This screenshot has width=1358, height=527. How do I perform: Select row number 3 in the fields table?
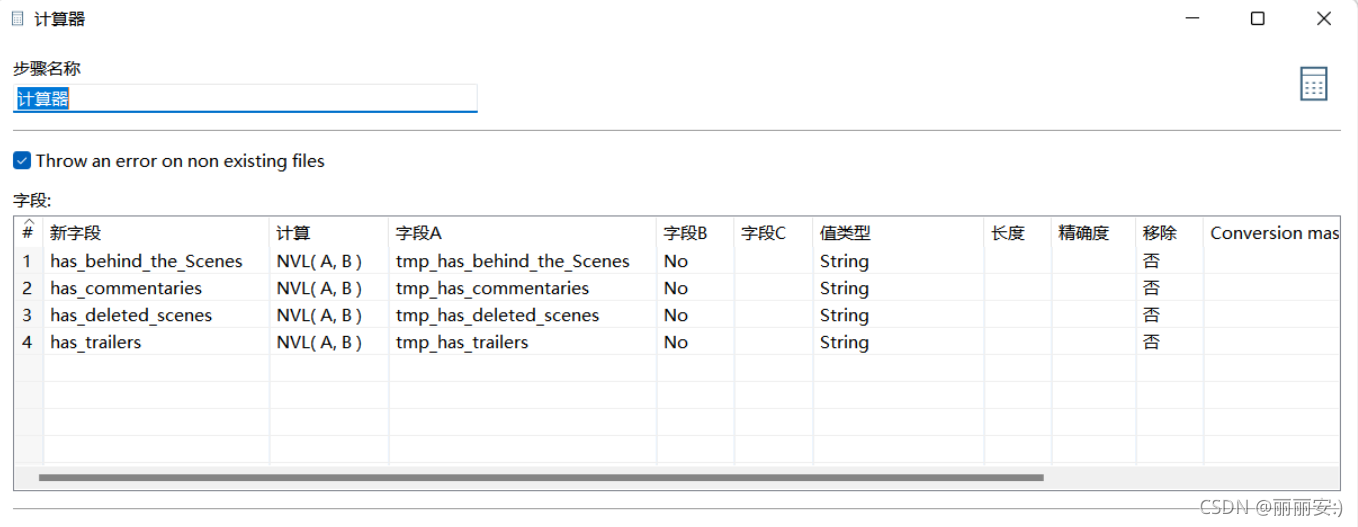pos(28,315)
